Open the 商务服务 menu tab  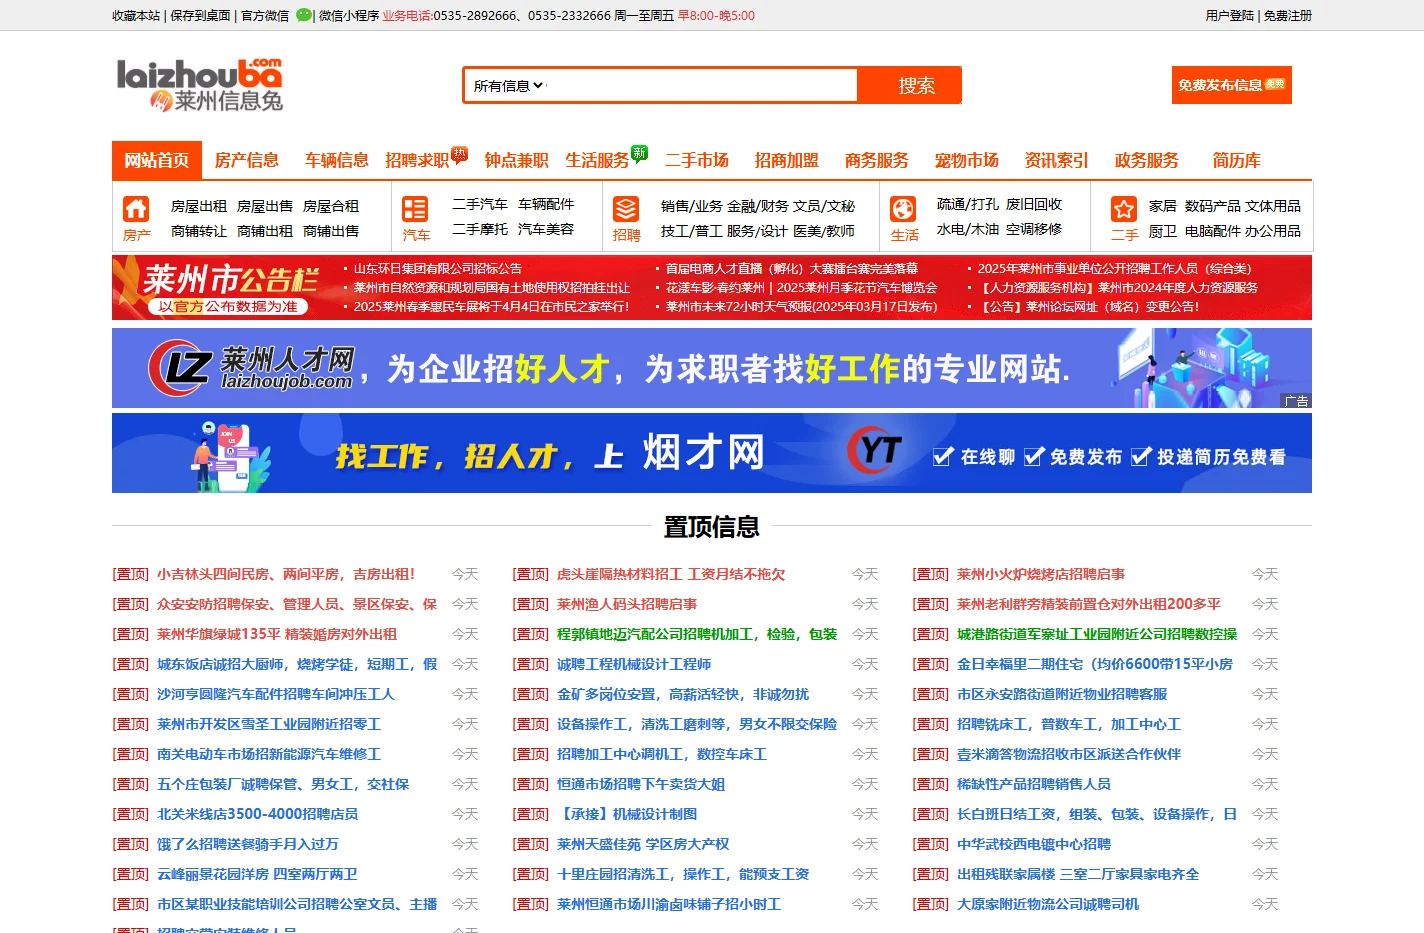[x=877, y=160]
